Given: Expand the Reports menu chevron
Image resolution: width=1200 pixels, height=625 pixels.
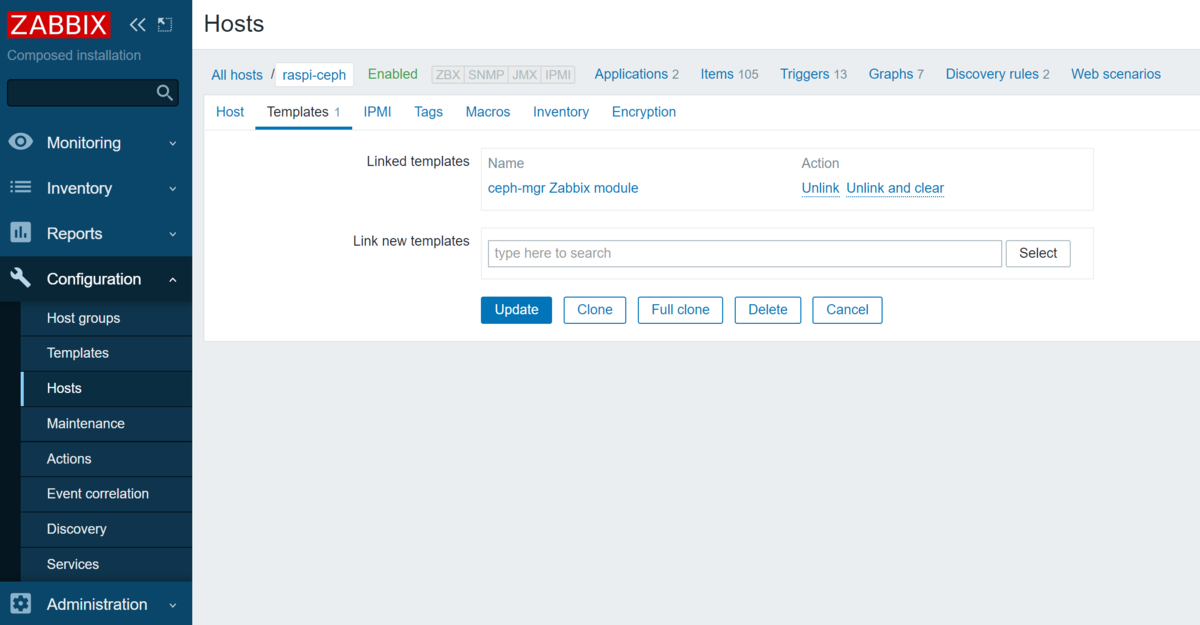Looking at the screenshot, I should pos(172,234).
